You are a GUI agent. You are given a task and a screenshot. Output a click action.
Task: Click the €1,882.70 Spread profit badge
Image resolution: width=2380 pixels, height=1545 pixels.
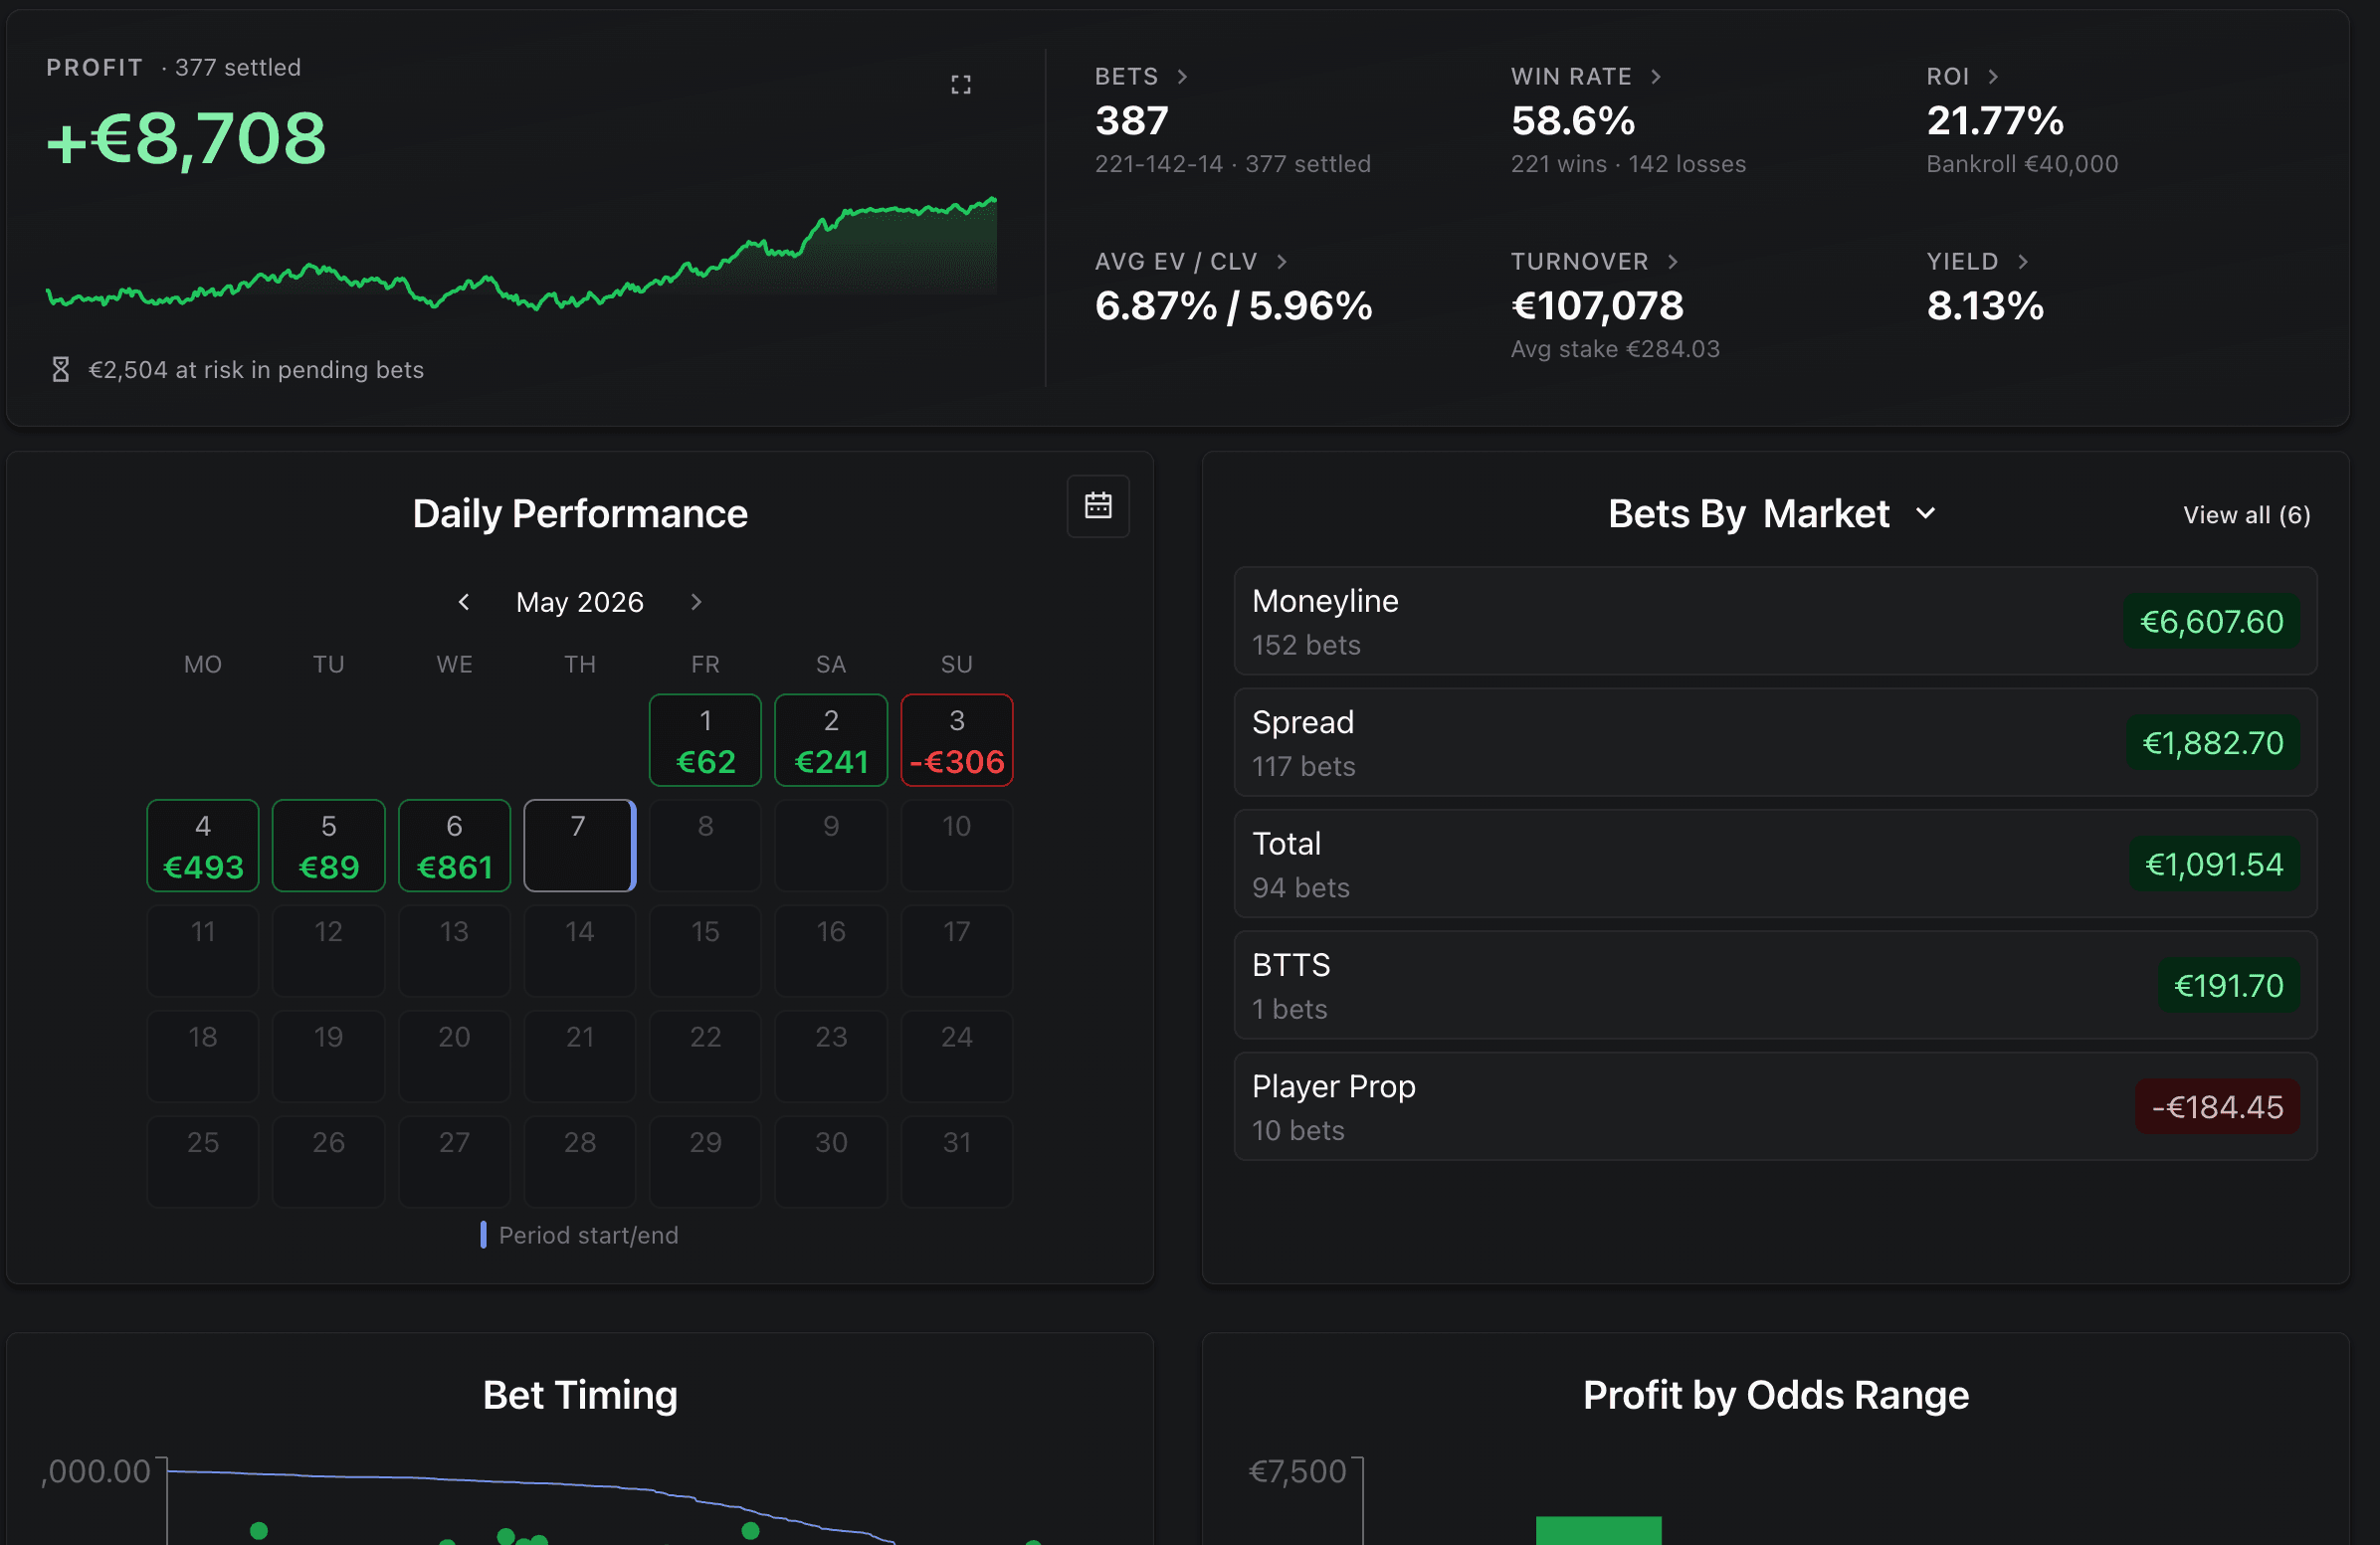[2212, 743]
